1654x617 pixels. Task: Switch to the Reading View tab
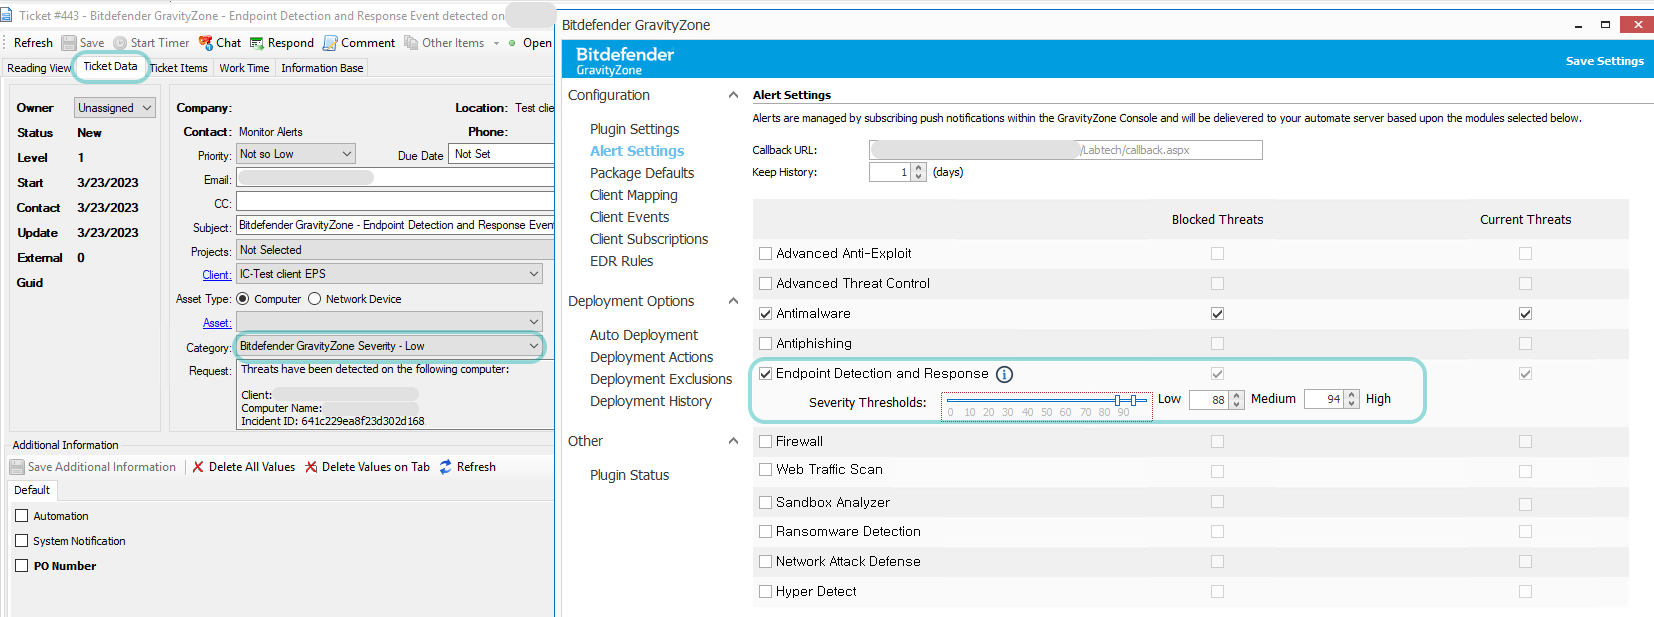coord(39,68)
